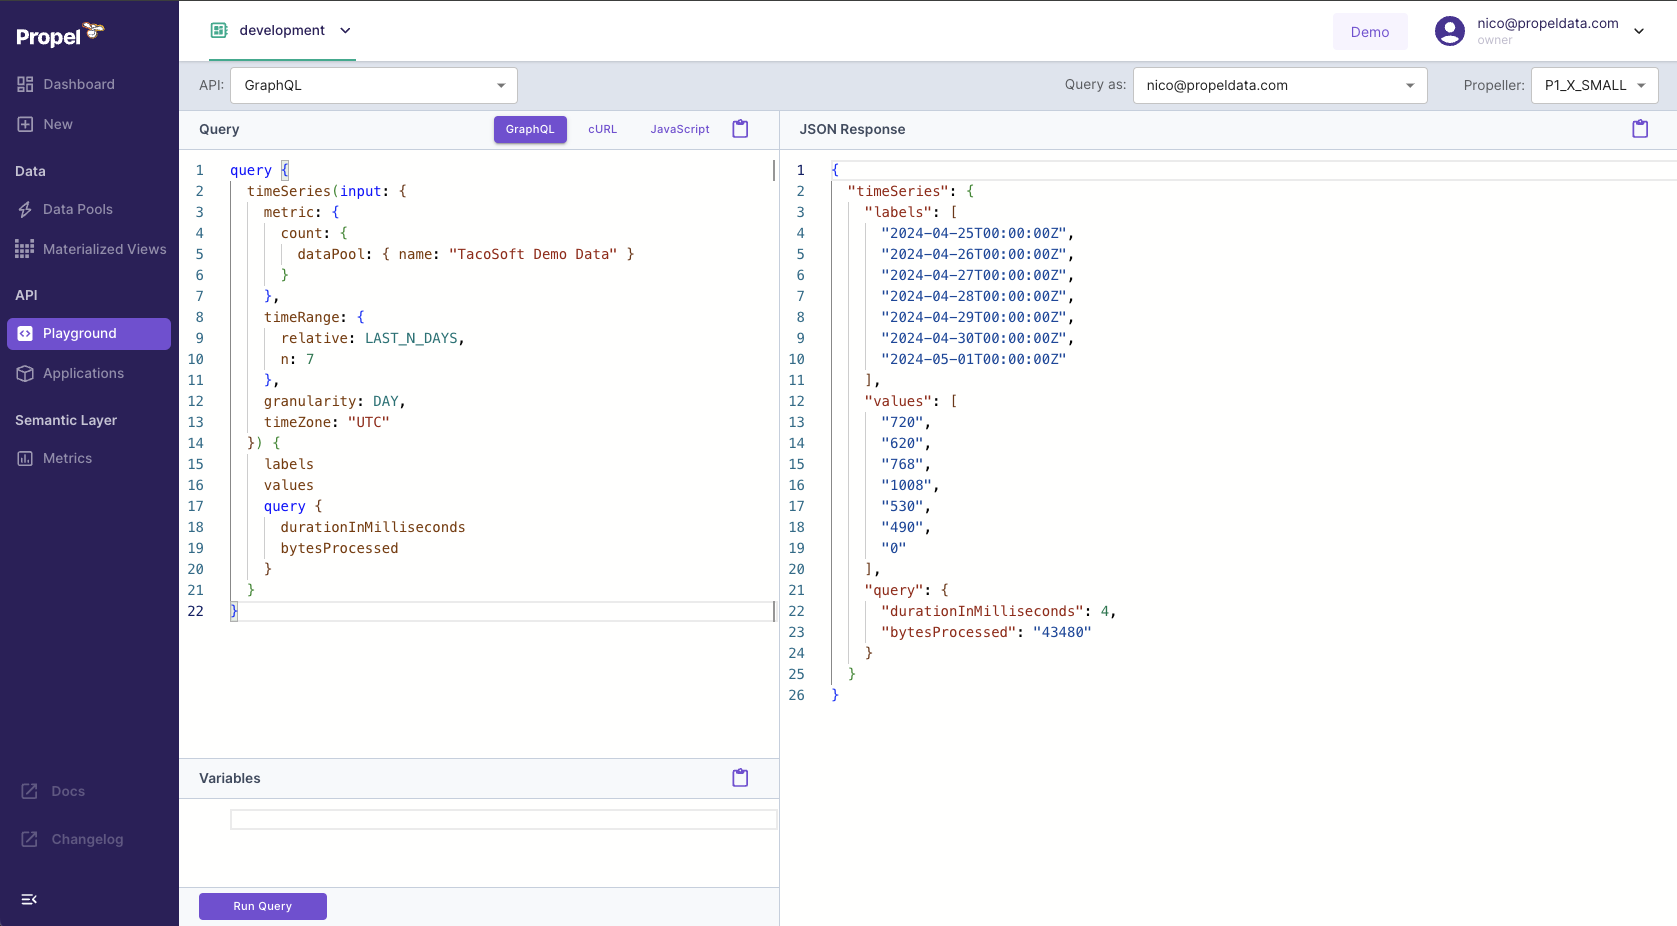
Task: Open the Changelog link
Action: click(x=85, y=839)
